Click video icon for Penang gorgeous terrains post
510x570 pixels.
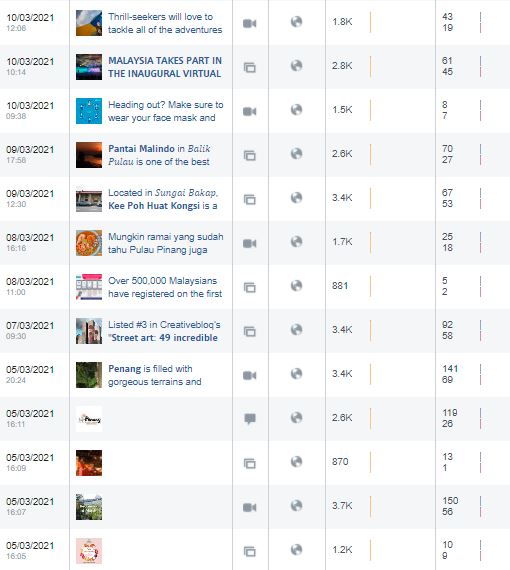coord(249,376)
